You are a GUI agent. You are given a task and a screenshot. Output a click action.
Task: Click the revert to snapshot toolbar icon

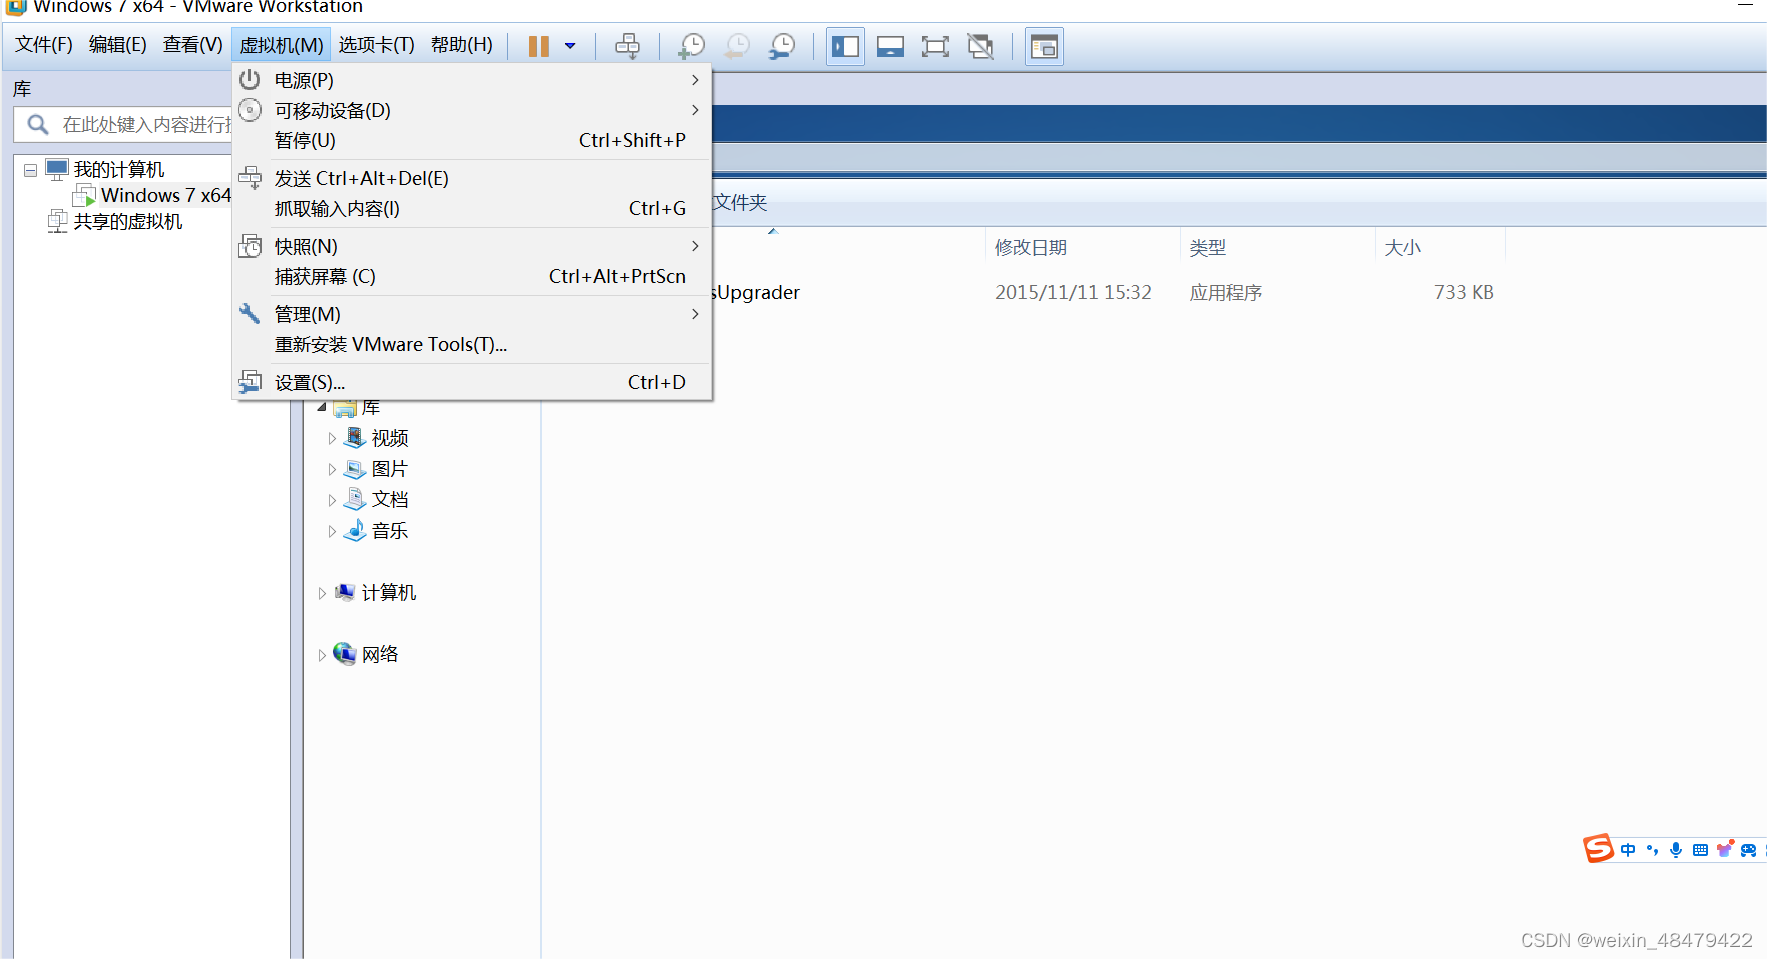point(737,46)
